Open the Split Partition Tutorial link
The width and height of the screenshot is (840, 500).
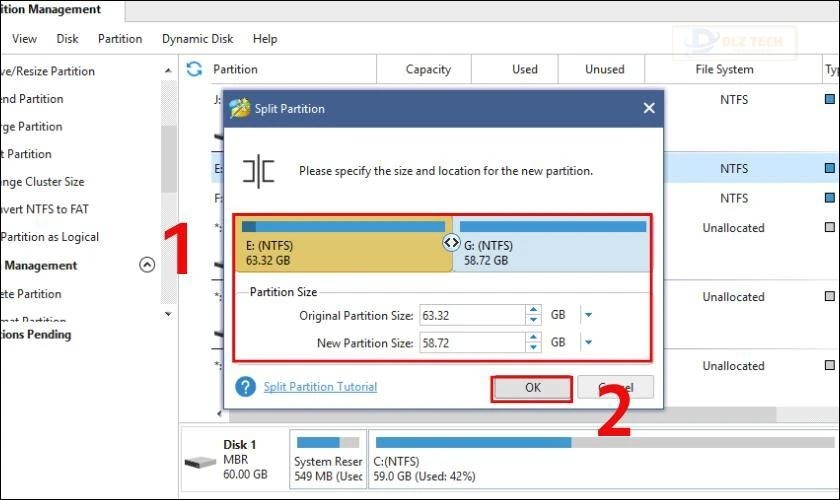click(320, 386)
